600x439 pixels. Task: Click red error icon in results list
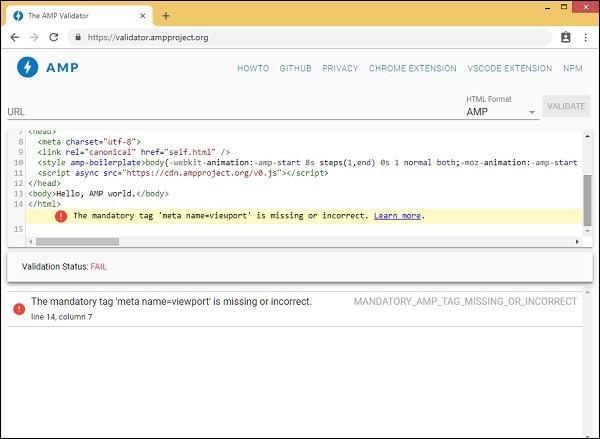click(x=19, y=308)
